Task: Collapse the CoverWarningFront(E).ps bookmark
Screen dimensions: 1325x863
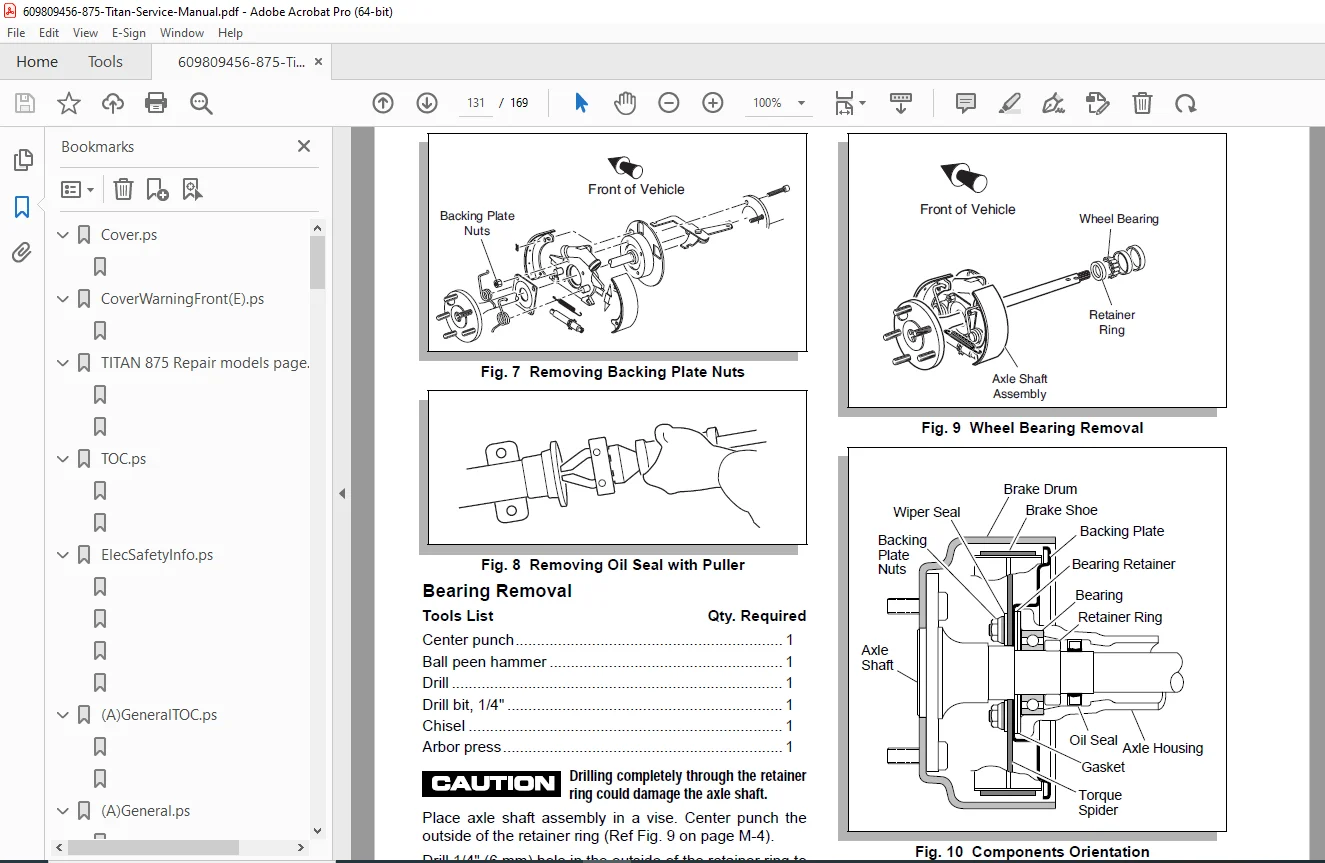Action: 63,299
